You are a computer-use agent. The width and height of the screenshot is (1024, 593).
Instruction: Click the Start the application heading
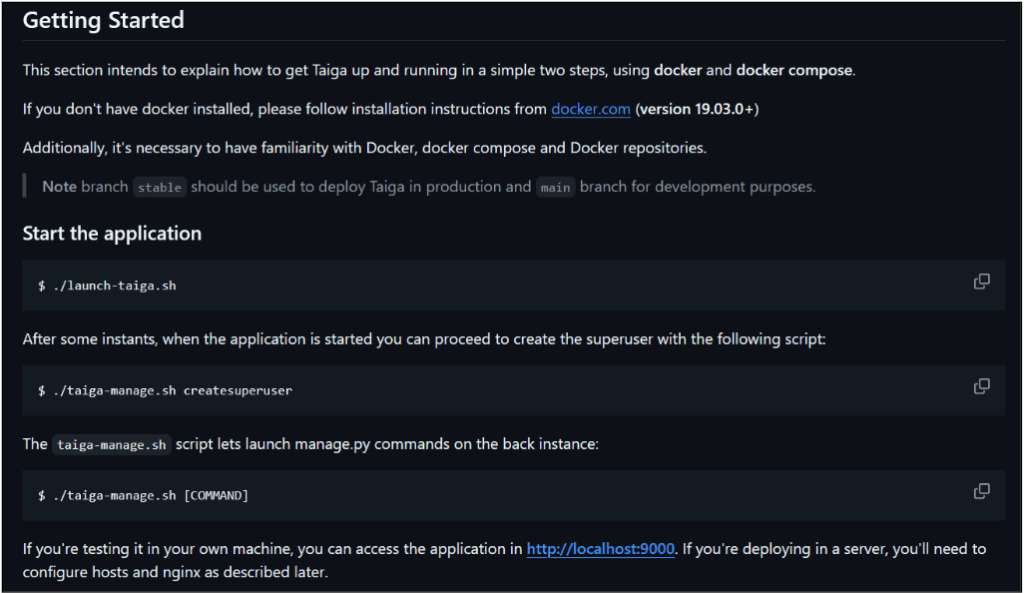coord(112,234)
